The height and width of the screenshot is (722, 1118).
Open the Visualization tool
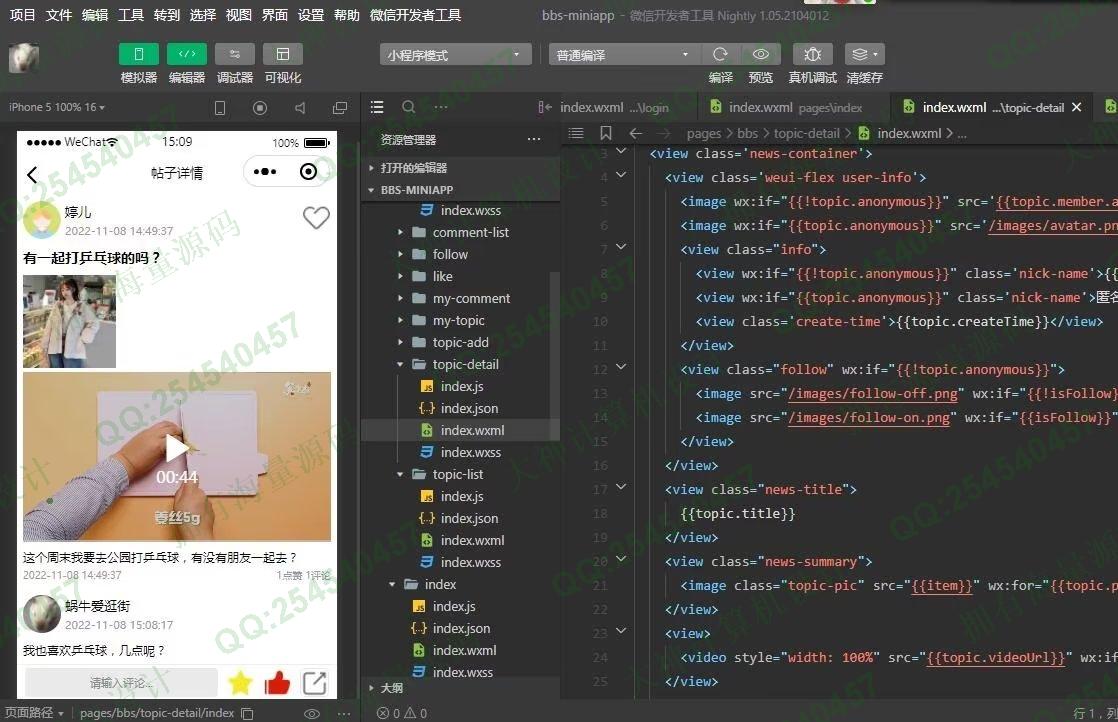283,54
